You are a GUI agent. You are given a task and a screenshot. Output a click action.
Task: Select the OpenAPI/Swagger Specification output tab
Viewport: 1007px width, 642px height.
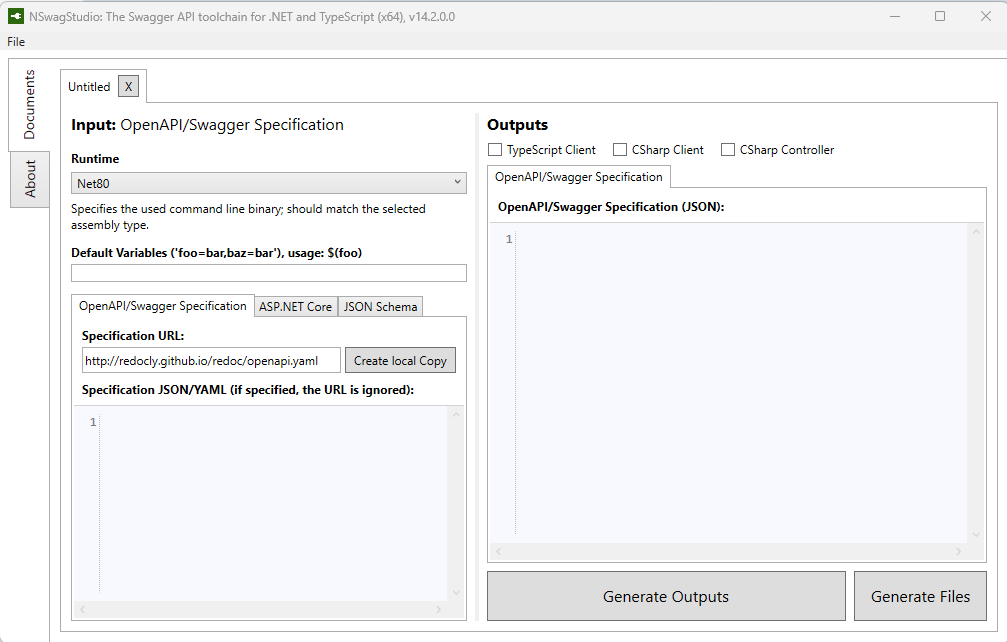579,177
